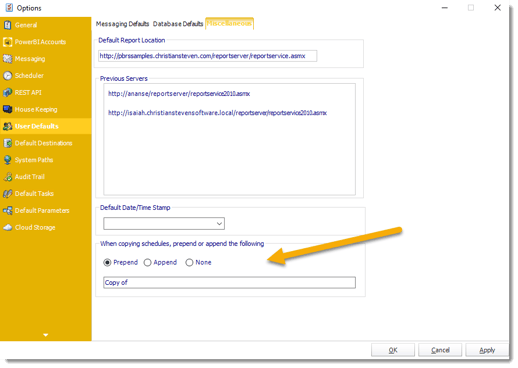This screenshot has height=368, width=518.
Task: Click the 'Copy of' text field
Action: pos(229,283)
